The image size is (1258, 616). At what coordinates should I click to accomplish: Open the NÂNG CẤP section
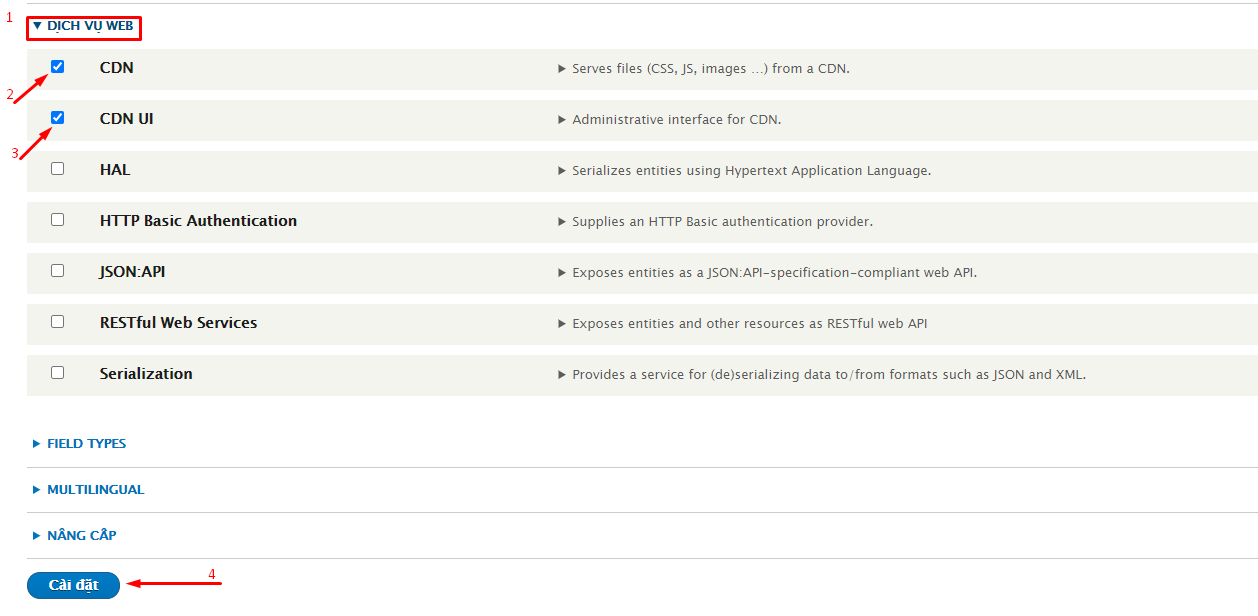(81, 536)
